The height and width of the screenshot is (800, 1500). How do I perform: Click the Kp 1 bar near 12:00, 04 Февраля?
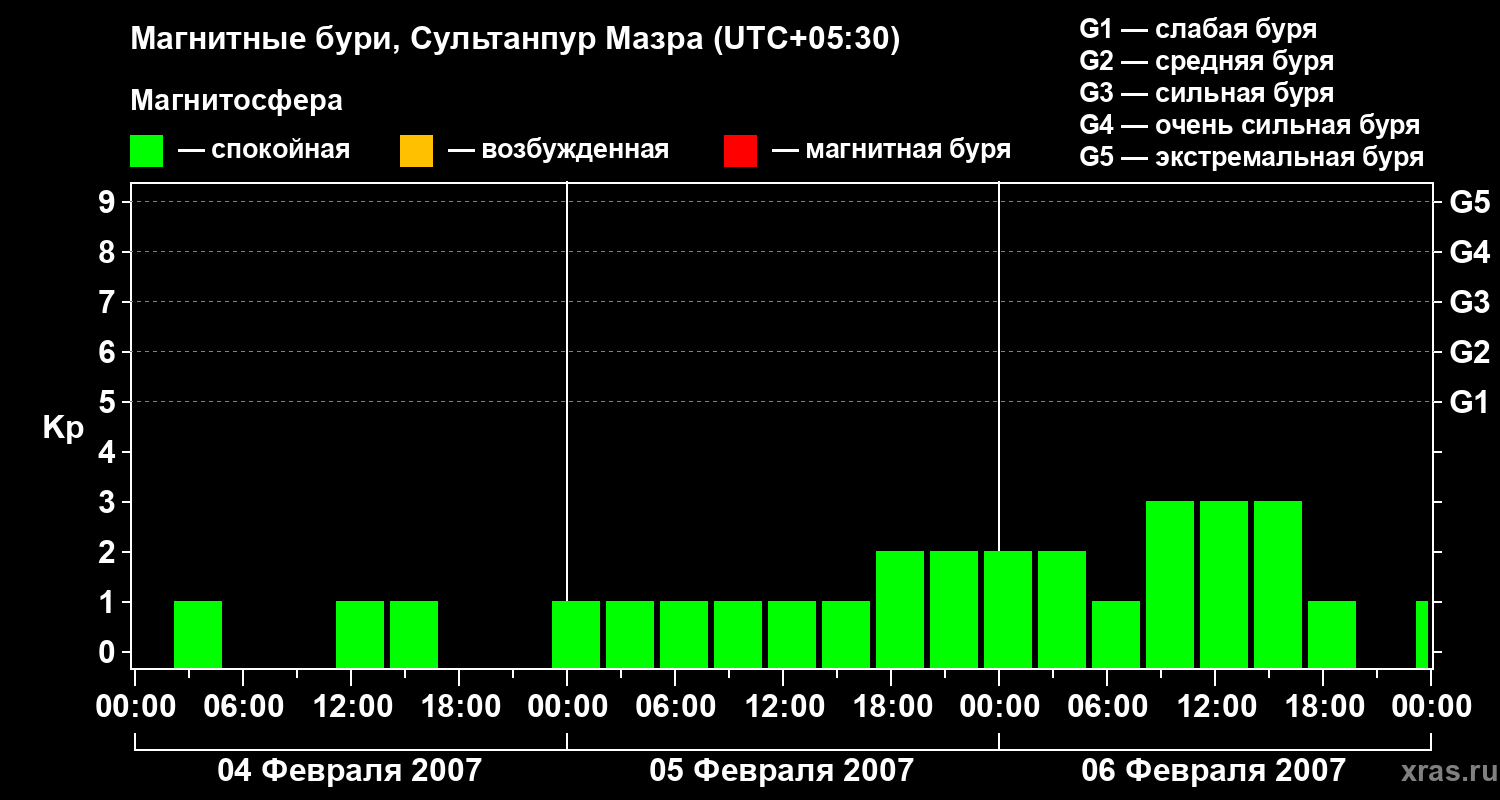(360, 634)
